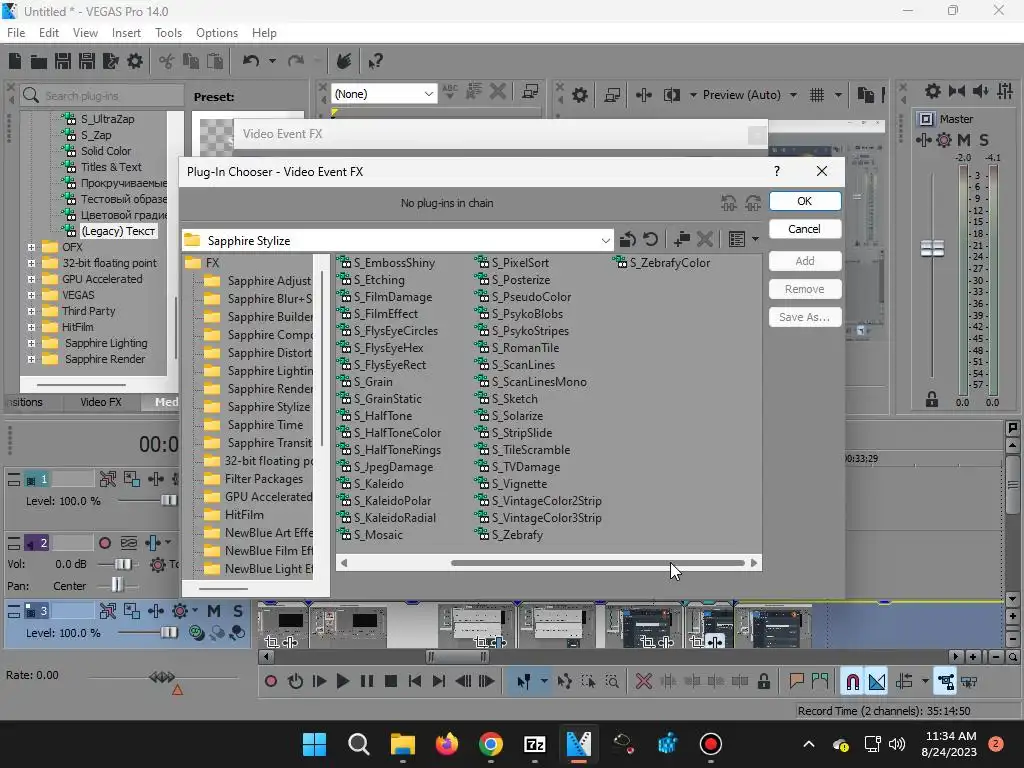Click the Master volume fader
Viewport: 1024px width, 768px height.
(932, 248)
